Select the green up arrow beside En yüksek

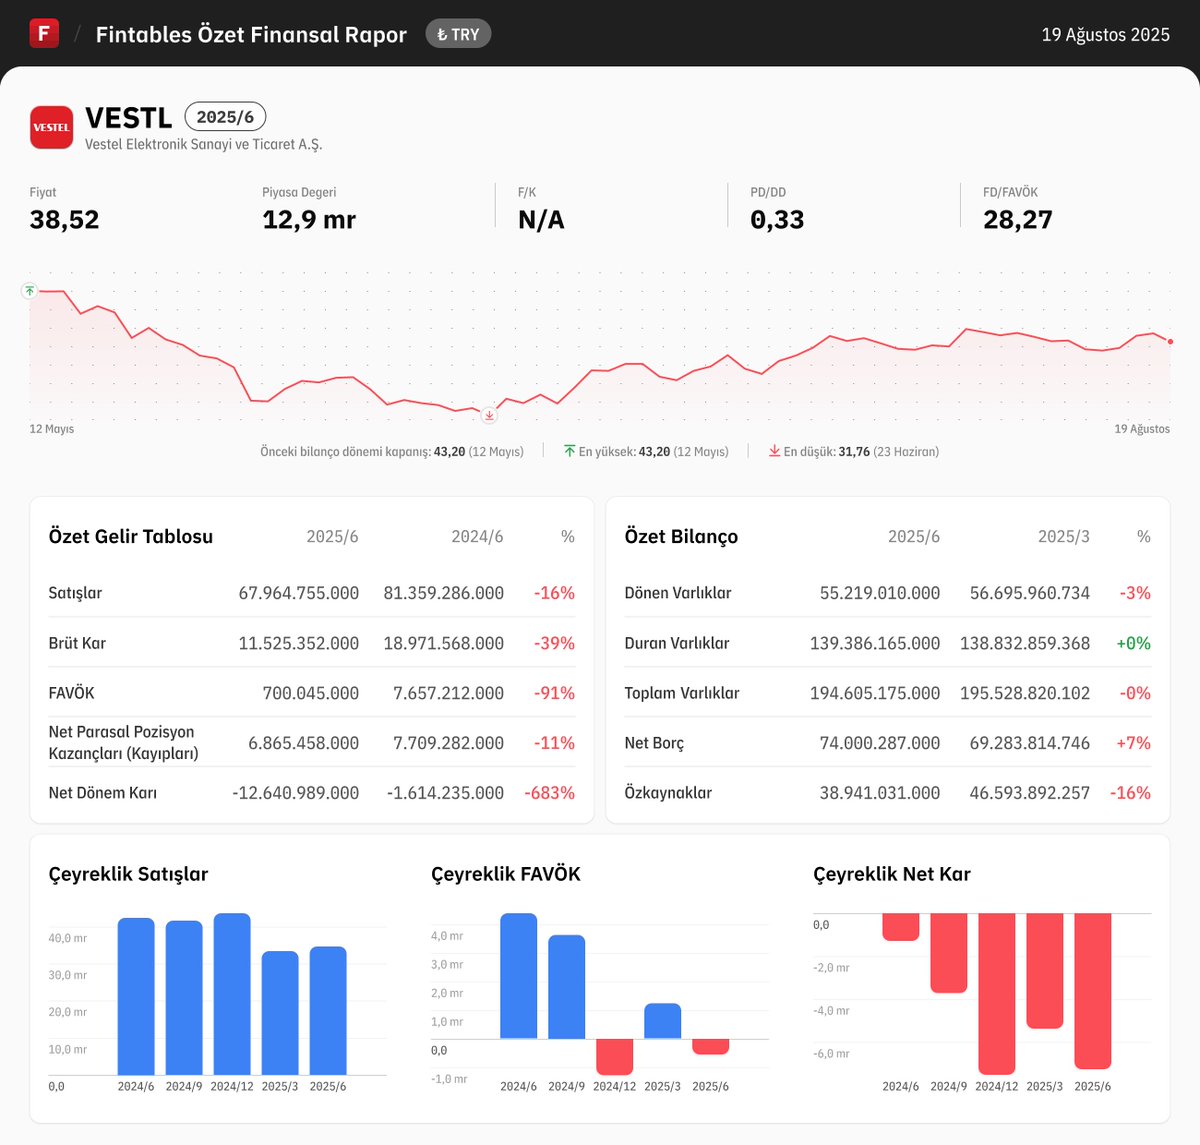pyautogui.click(x=570, y=451)
